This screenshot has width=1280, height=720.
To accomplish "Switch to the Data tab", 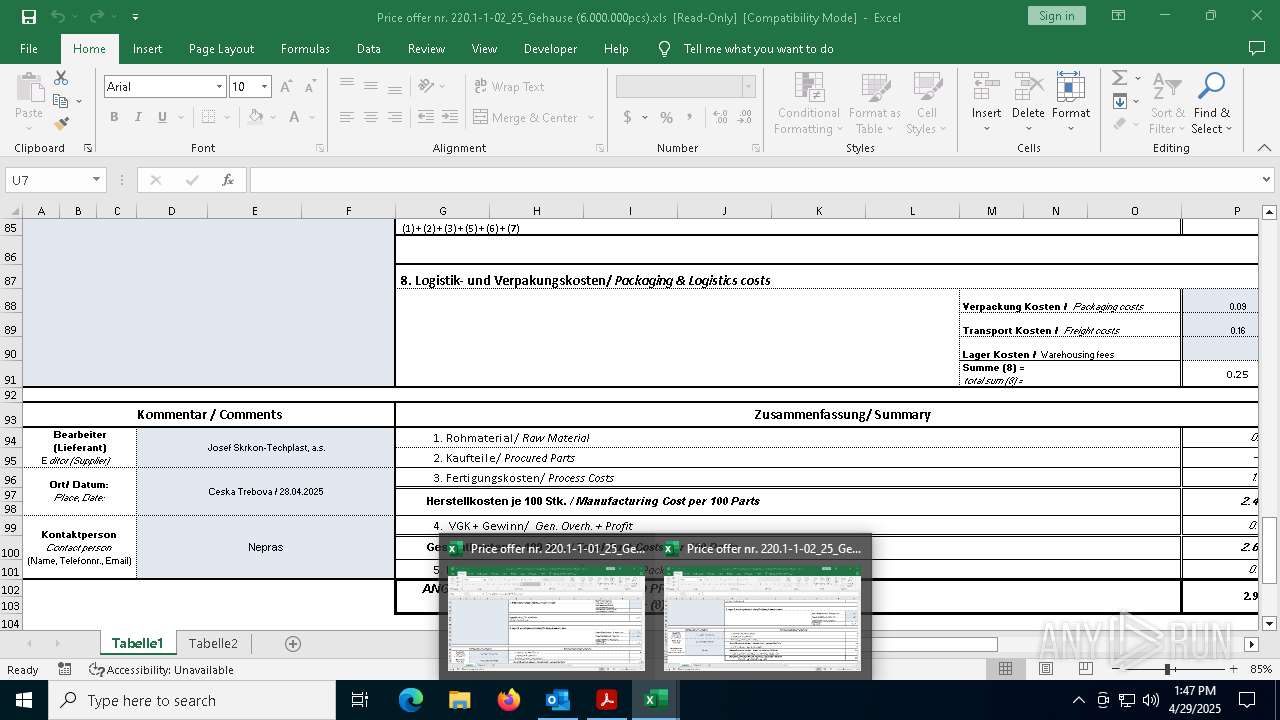I will (369, 49).
